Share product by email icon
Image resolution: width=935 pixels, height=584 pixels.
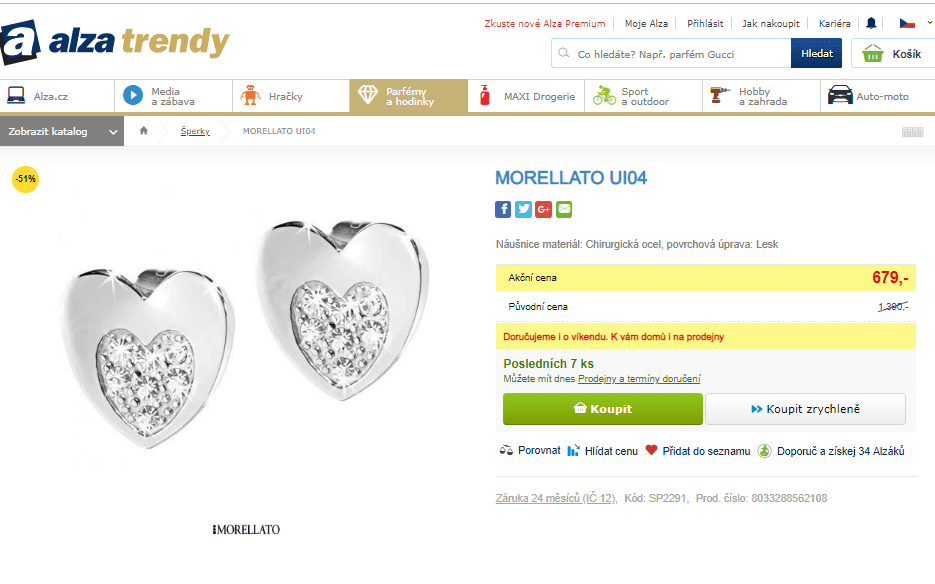[x=564, y=209]
